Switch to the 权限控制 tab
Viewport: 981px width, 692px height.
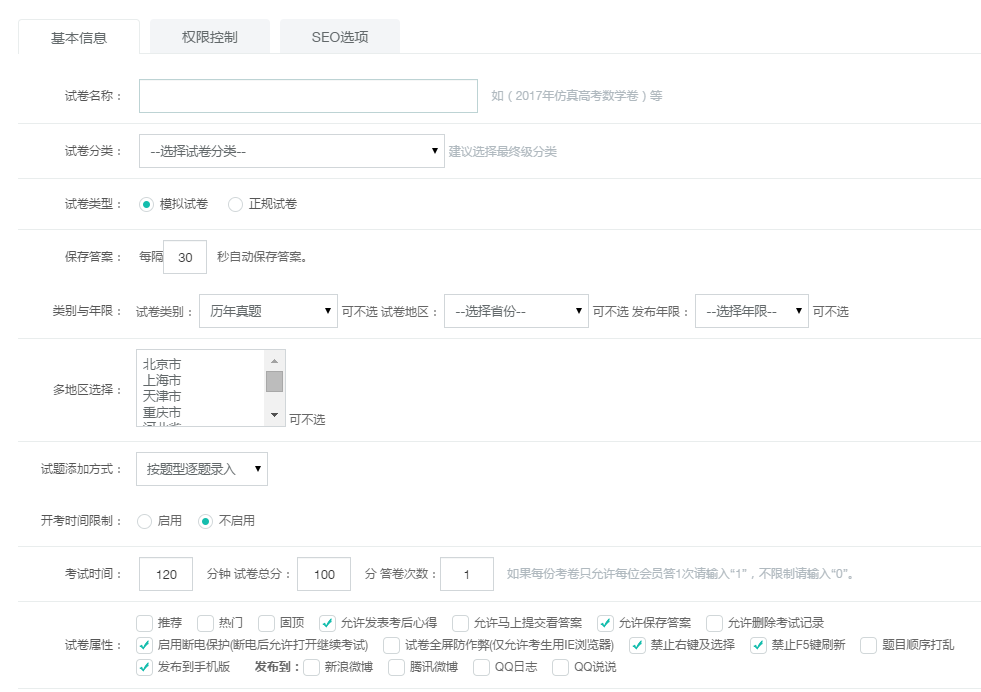tap(209, 37)
